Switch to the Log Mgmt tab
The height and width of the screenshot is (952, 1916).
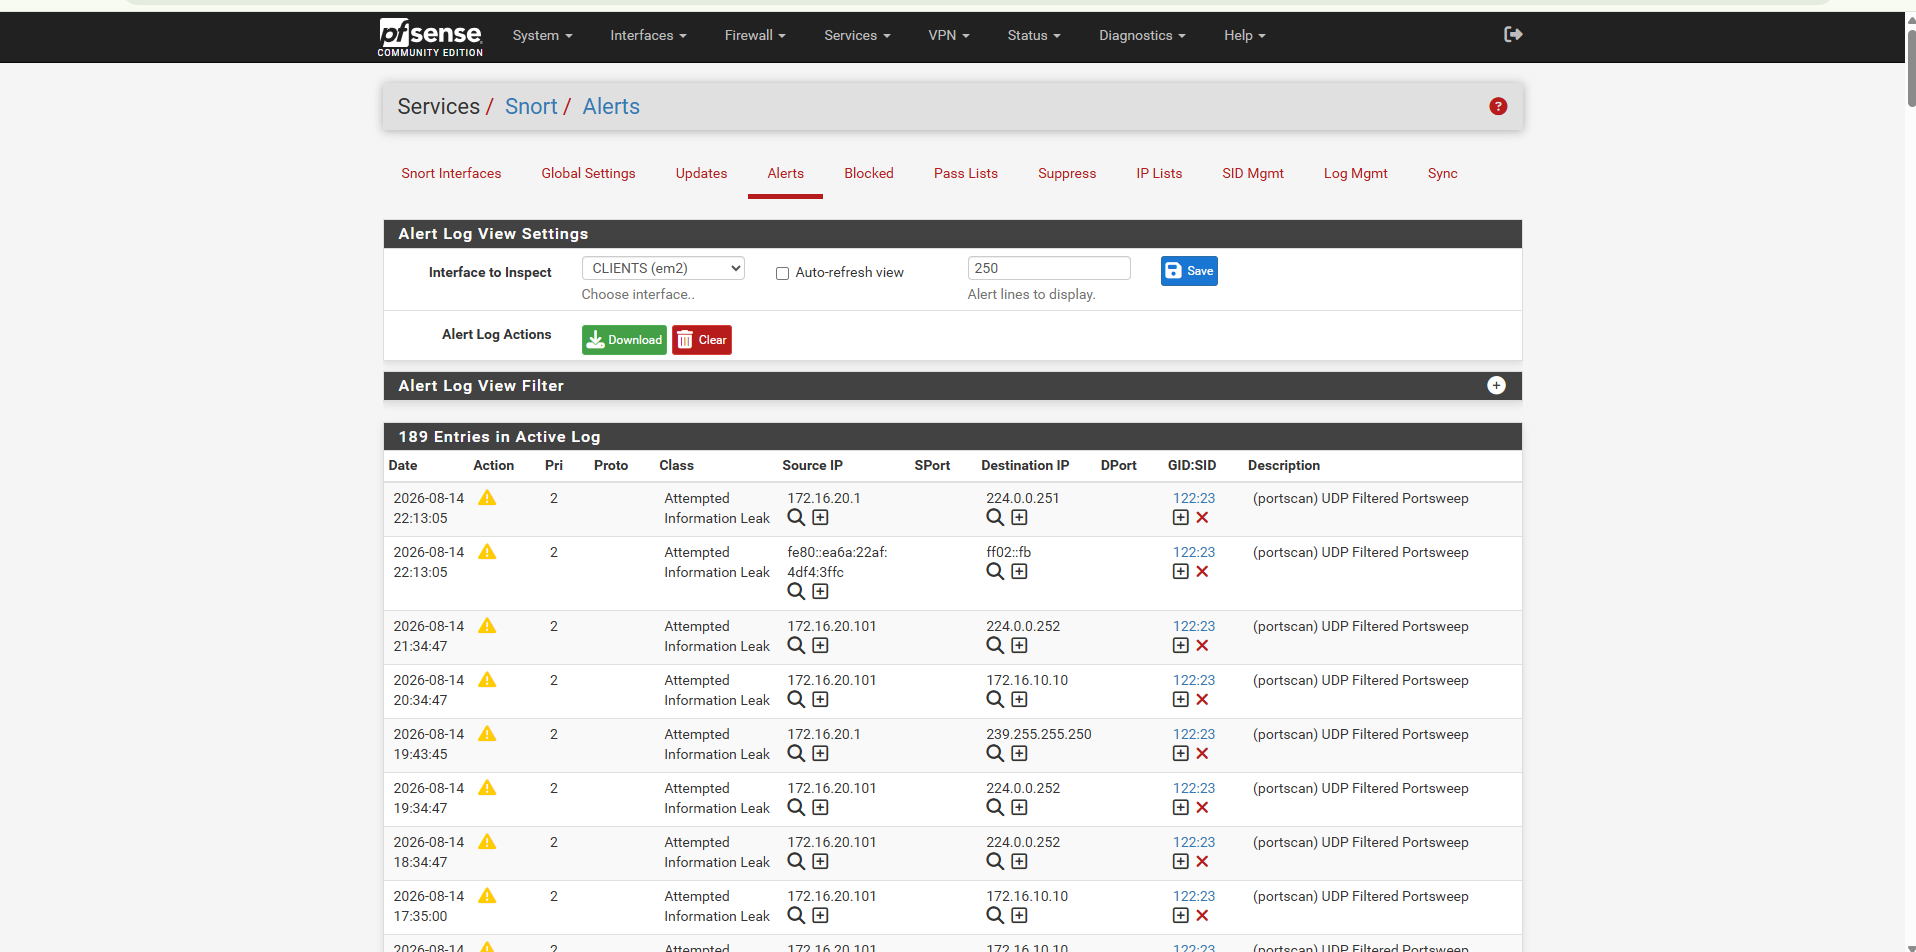pyautogui.click(x=1355, y=173)
